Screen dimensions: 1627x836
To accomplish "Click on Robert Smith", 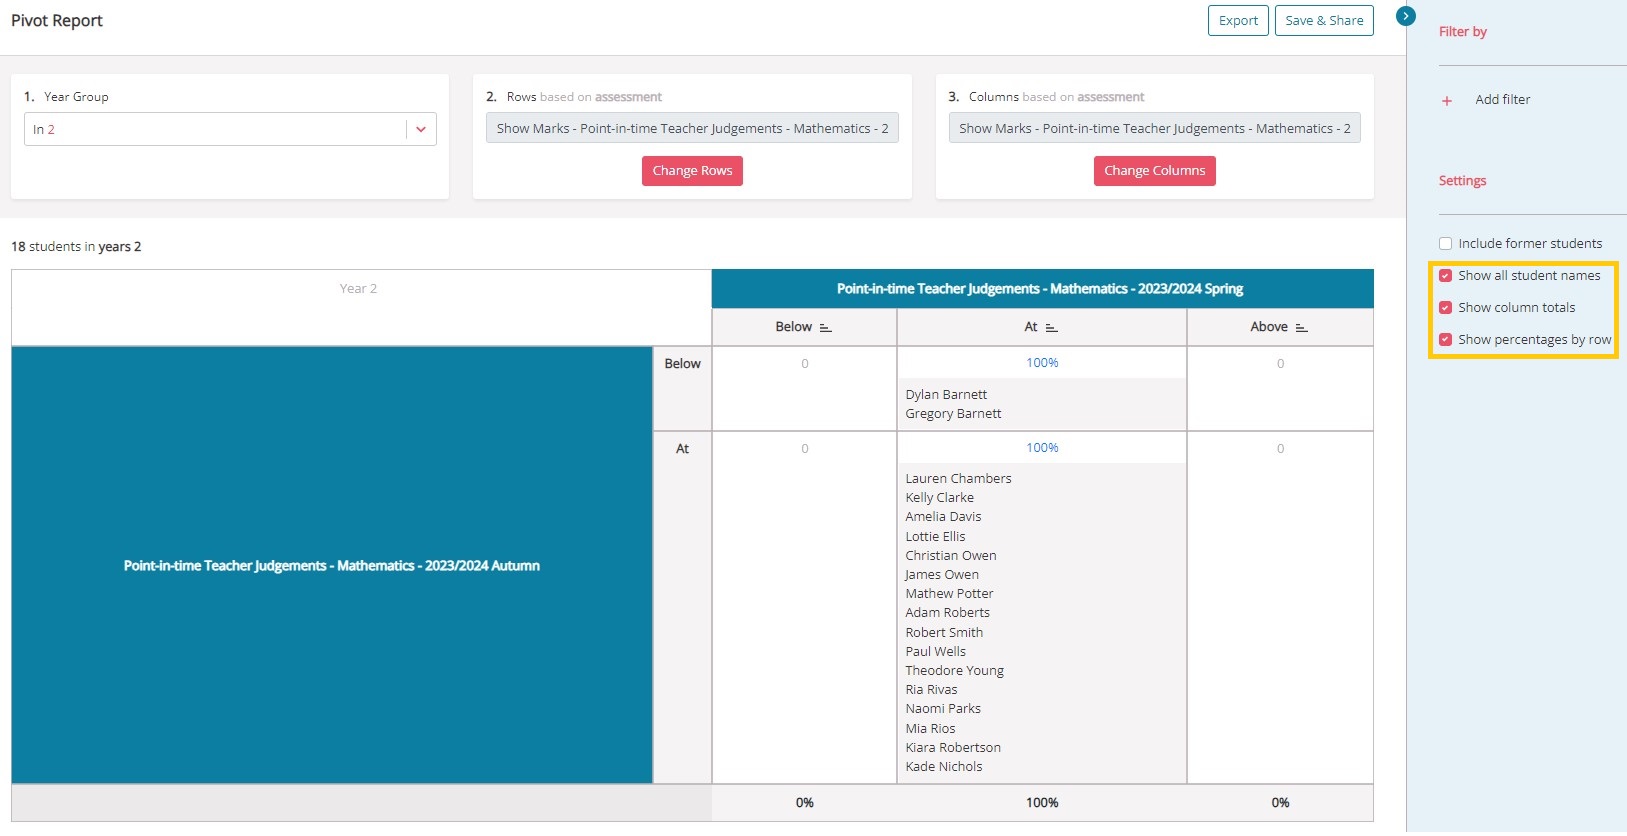I will tap(944, 633).
